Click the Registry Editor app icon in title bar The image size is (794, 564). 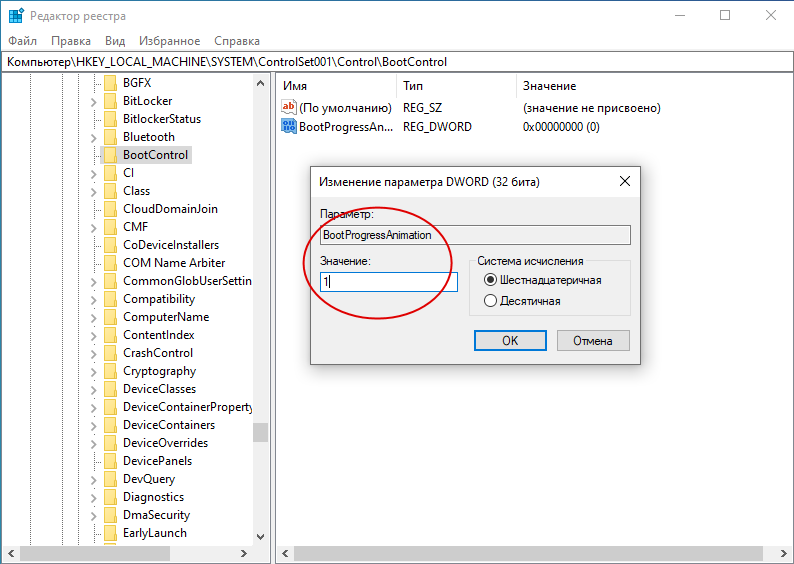pyautogui.click(x=16, y=16)
